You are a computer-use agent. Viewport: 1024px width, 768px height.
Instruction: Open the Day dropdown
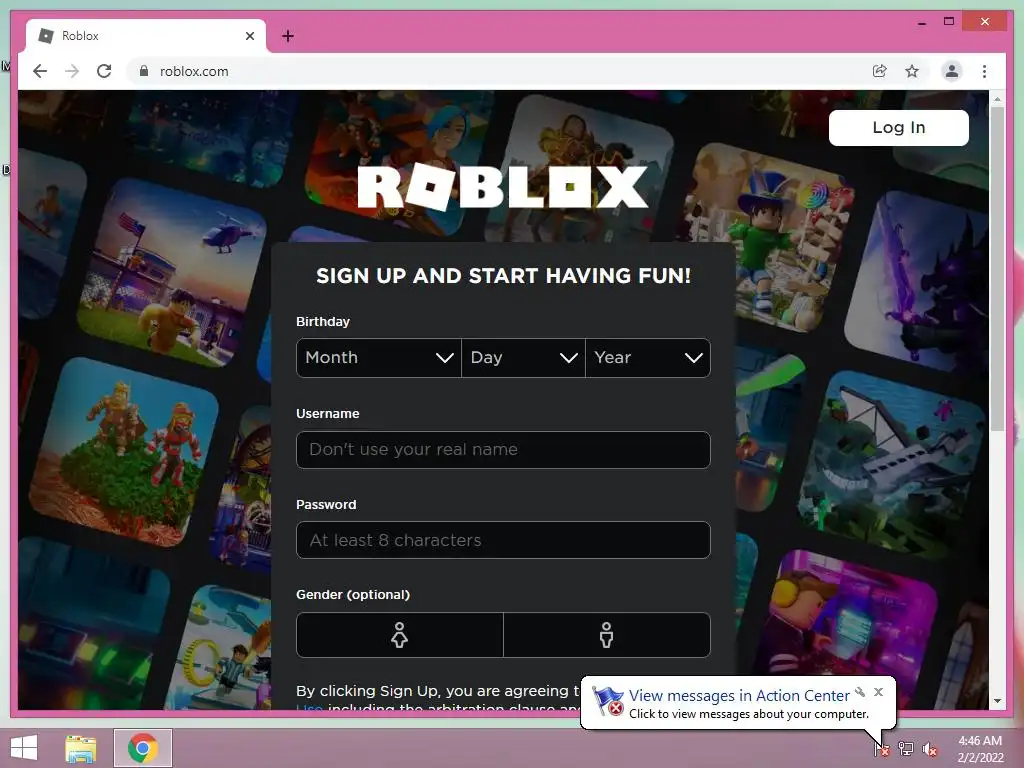(x=523, y=358)
